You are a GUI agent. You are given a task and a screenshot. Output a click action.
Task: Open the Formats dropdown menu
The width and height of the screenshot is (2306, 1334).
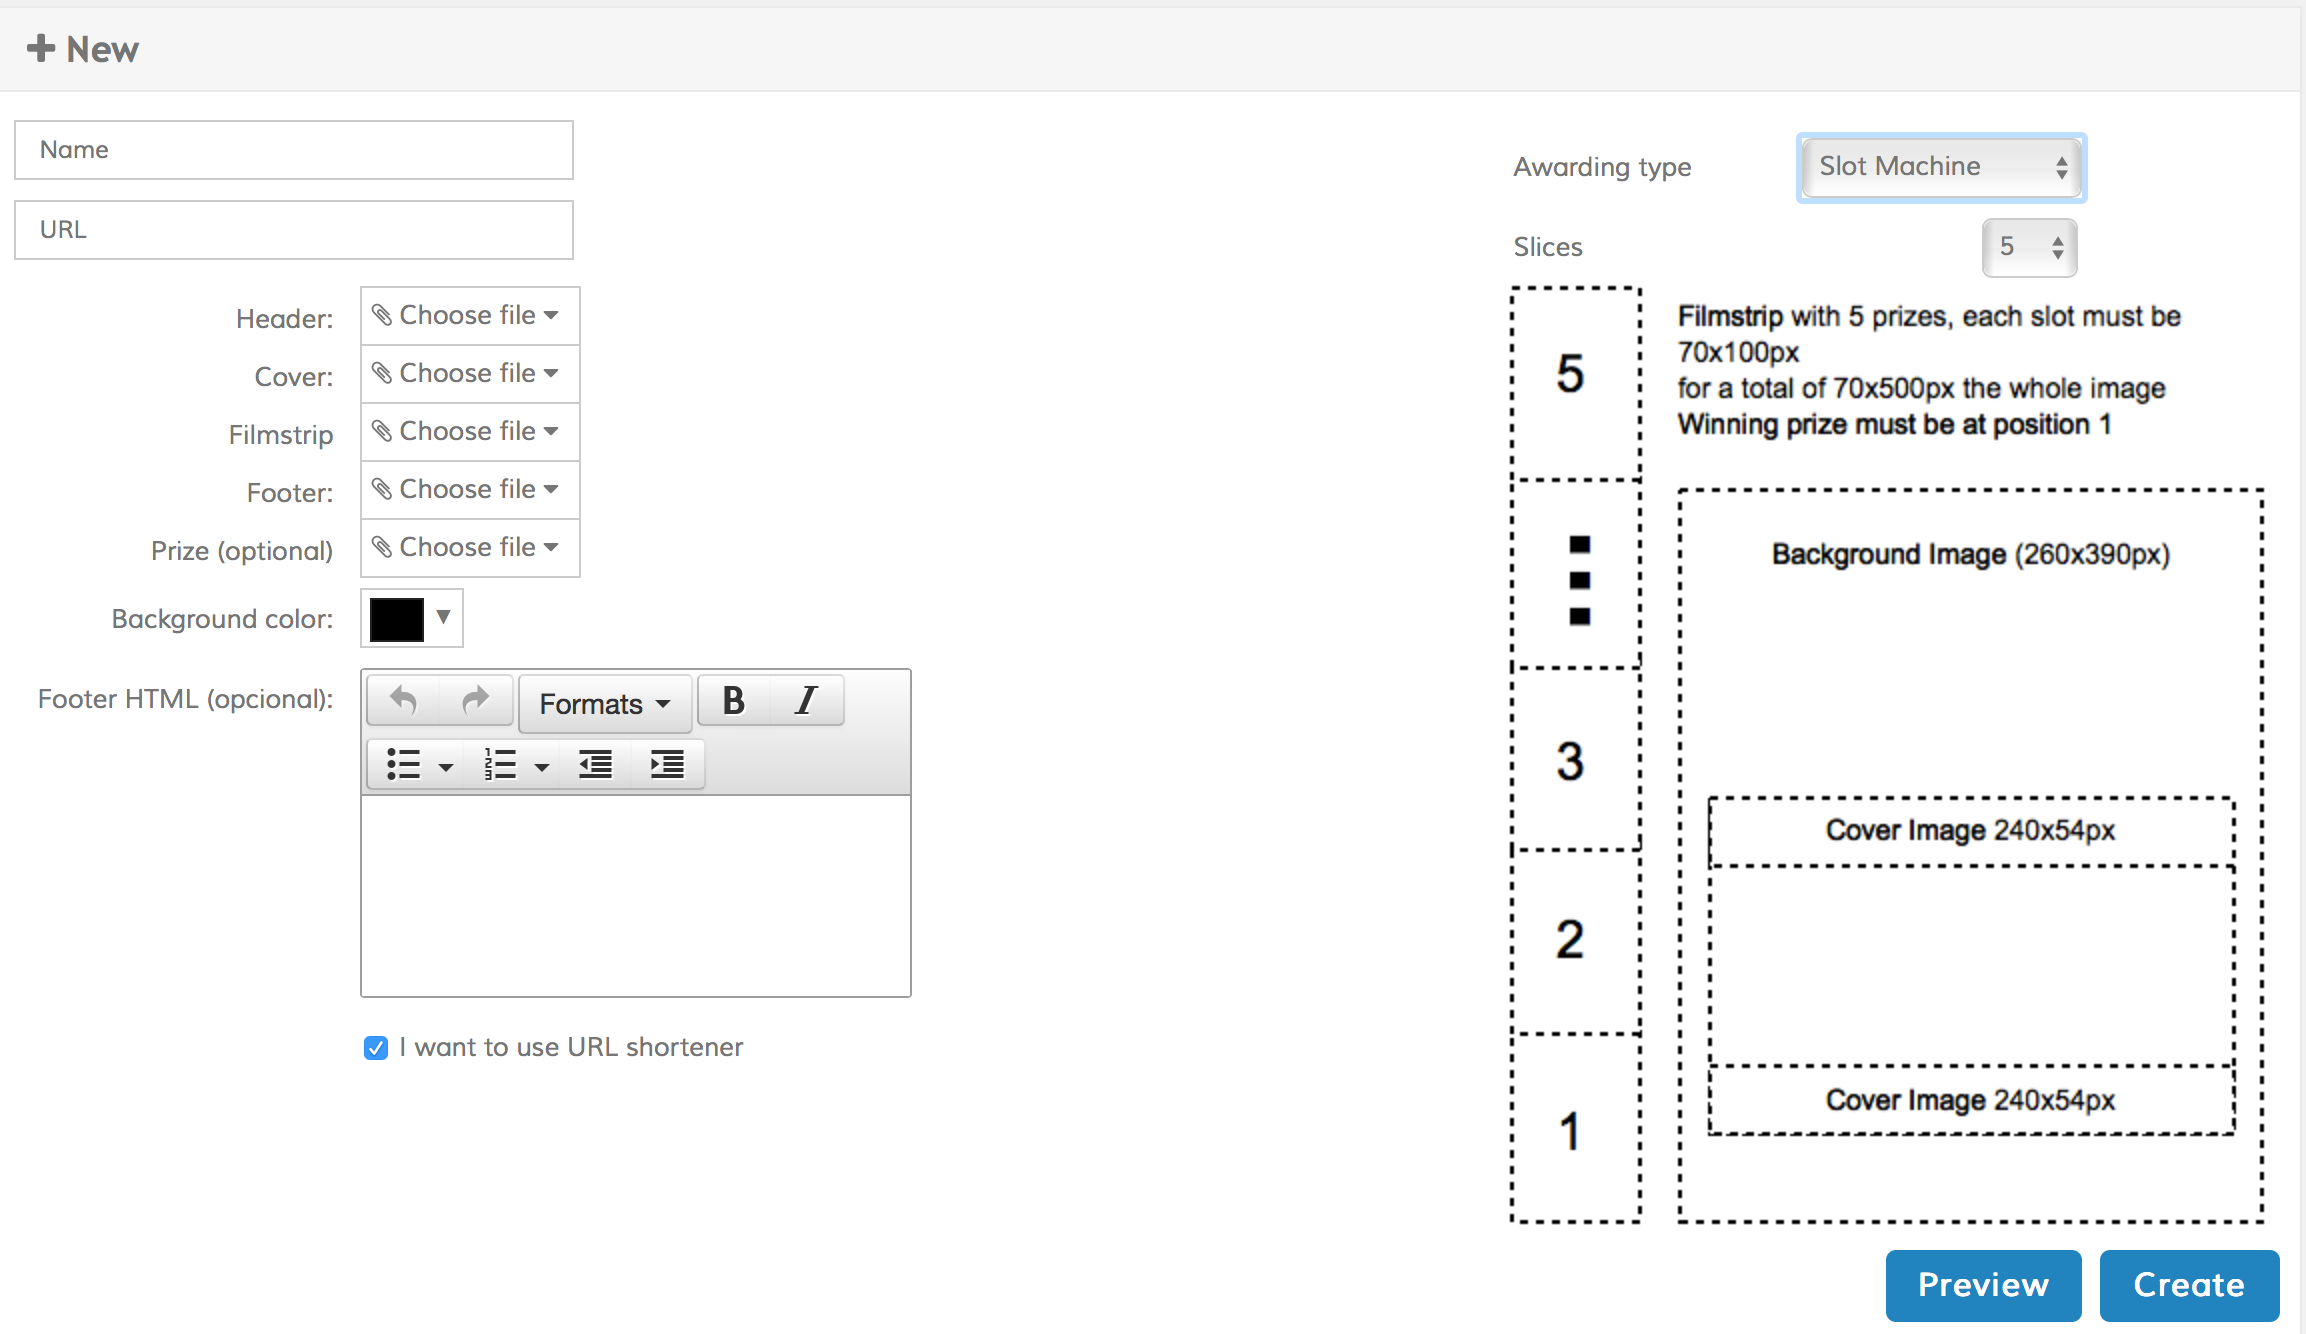[605, 704]
